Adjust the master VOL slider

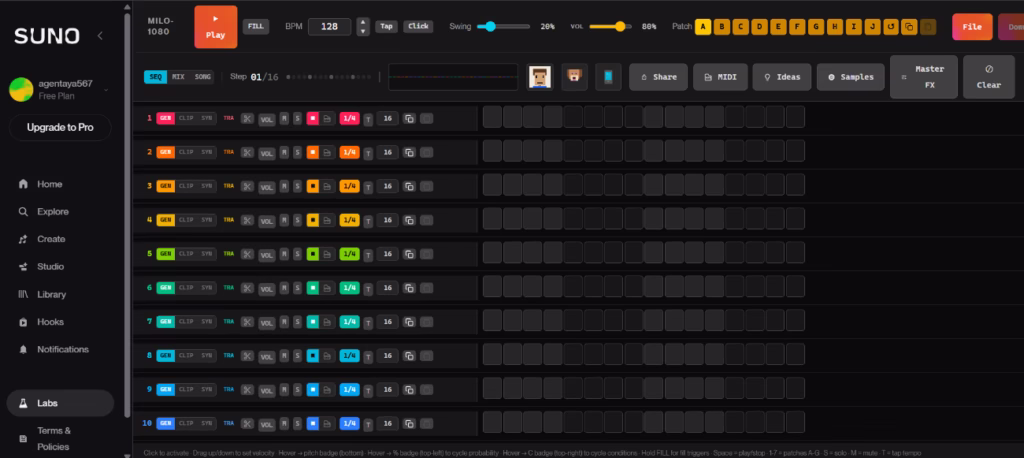[611, 27]
